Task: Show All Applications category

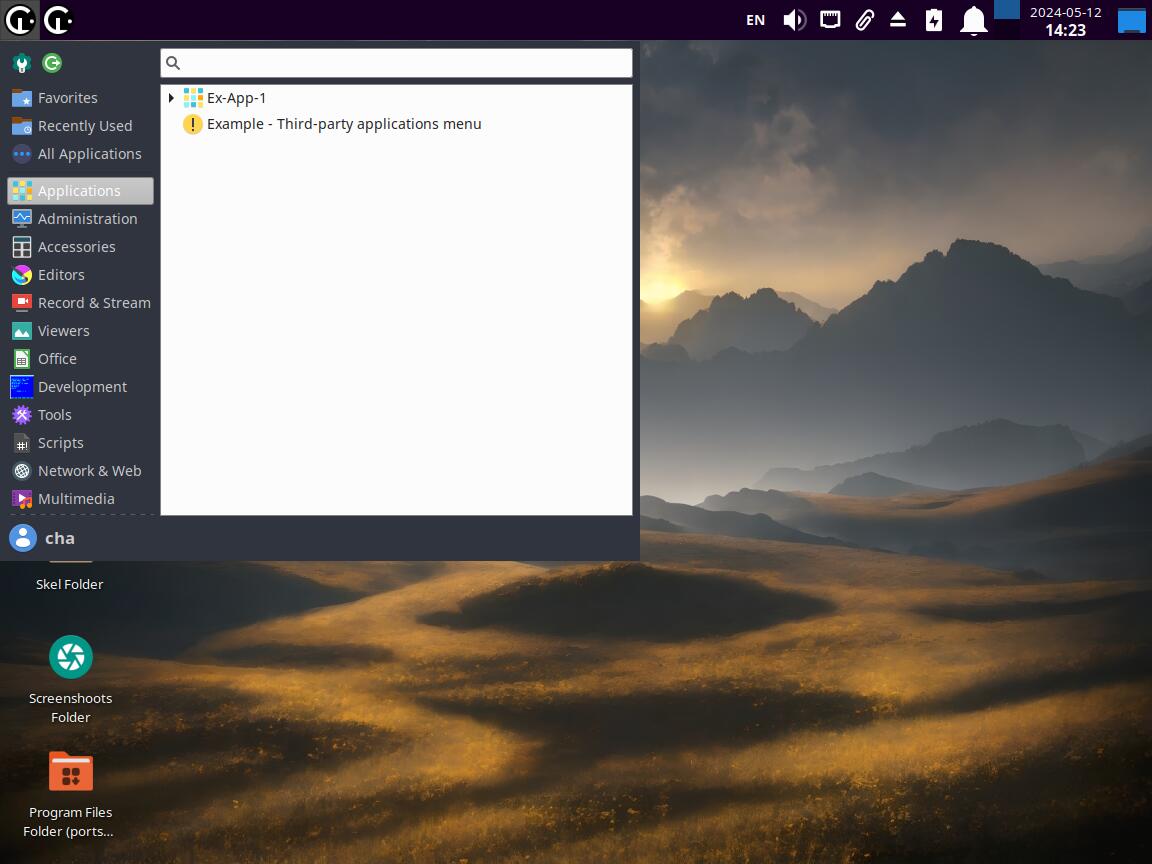Action: (x=80, y=154)
